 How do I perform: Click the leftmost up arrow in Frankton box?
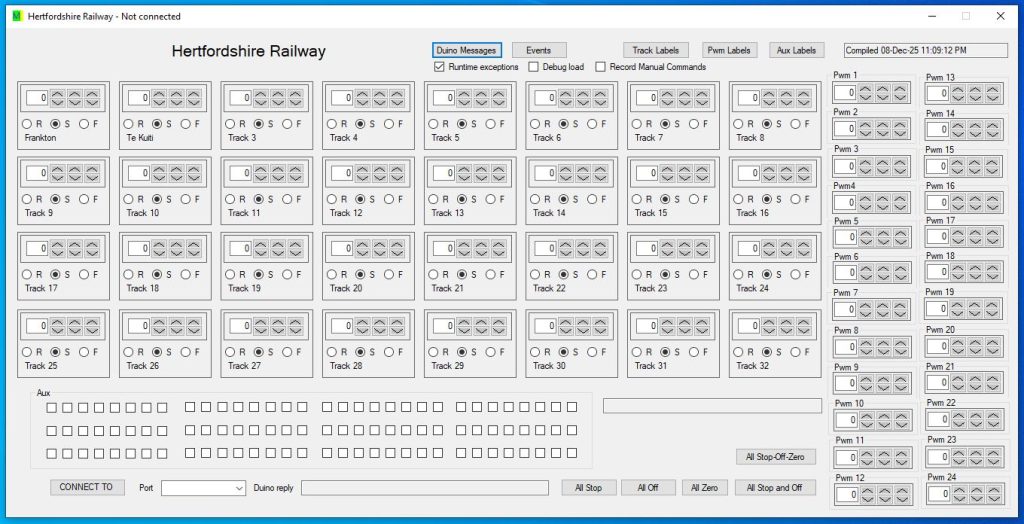[x=57, y=94]
